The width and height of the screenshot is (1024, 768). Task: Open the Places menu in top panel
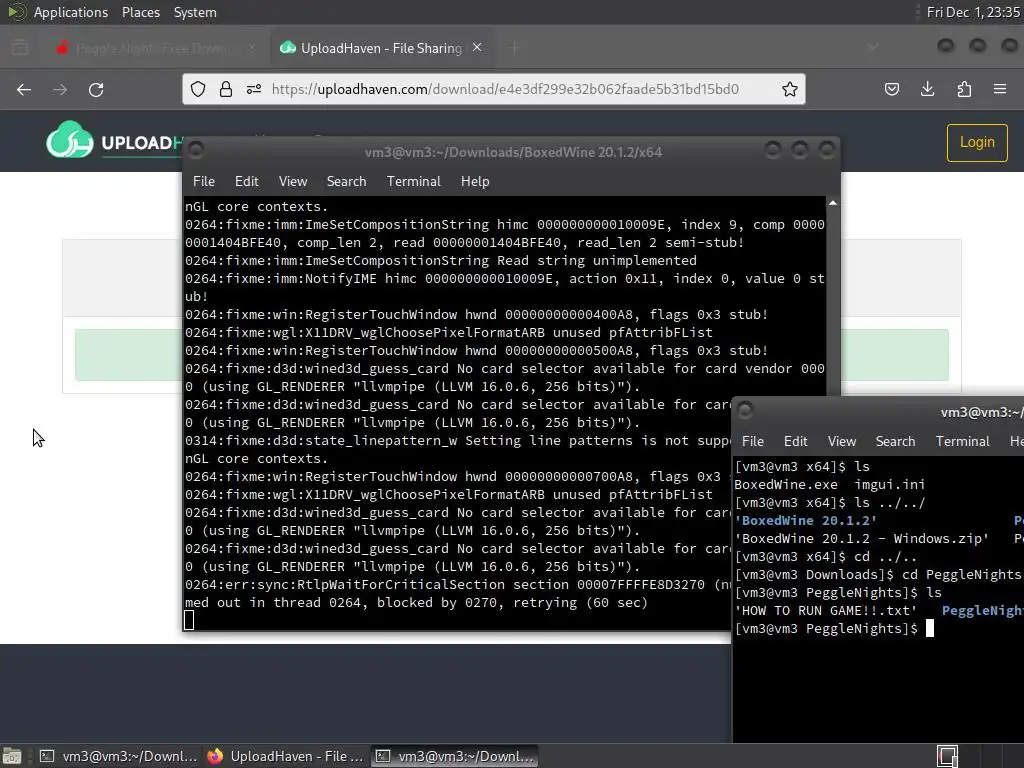140,12
